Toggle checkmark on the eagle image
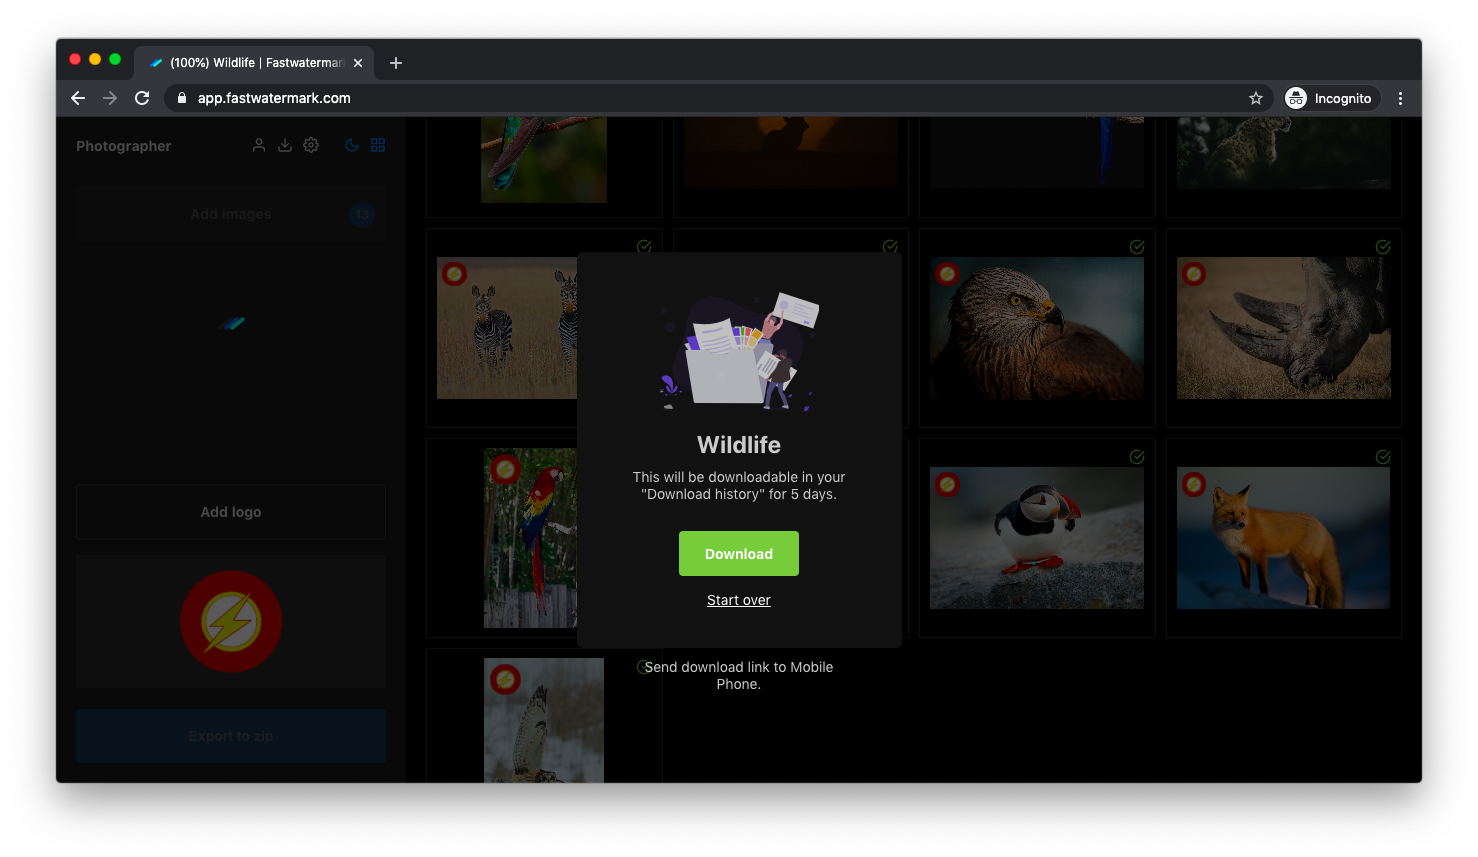This screenshot has width=1478, height=857. point(1137,247)
